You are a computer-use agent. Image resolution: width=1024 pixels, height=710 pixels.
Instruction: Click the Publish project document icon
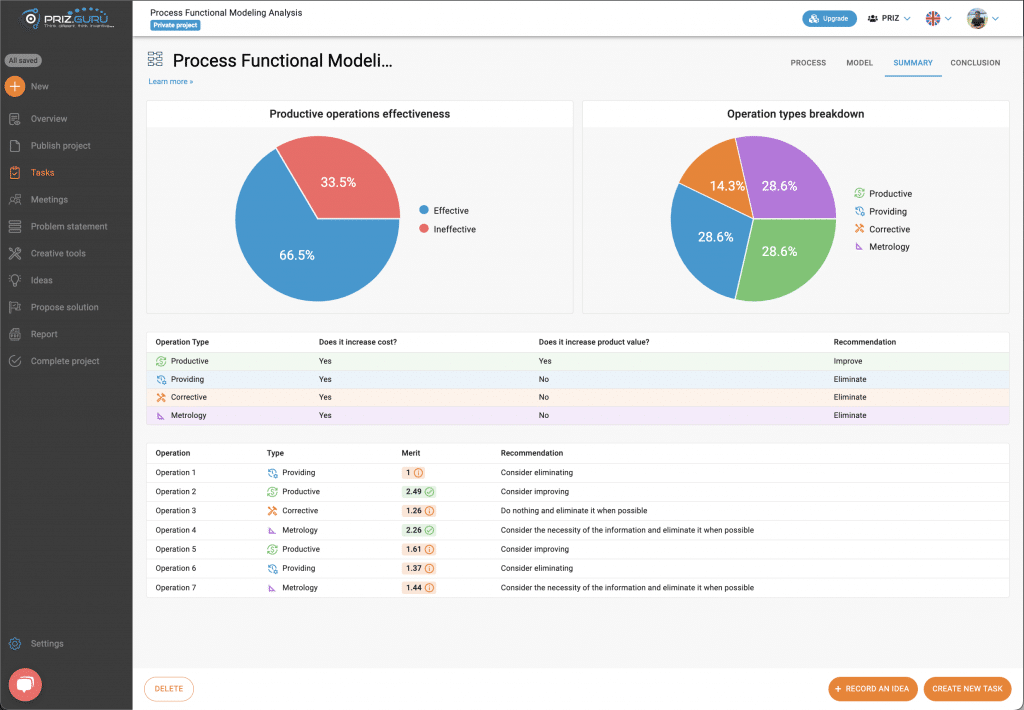(x=15, y=146)
